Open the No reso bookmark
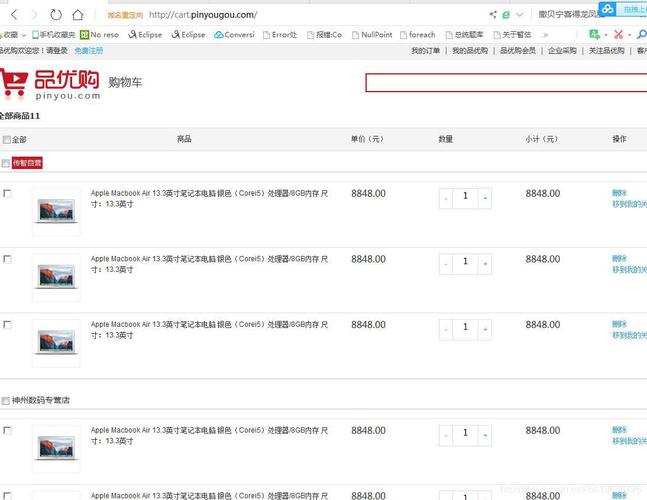Image resolution: width=647 pixels, height=500 pixels. click(x=99, y=35)
